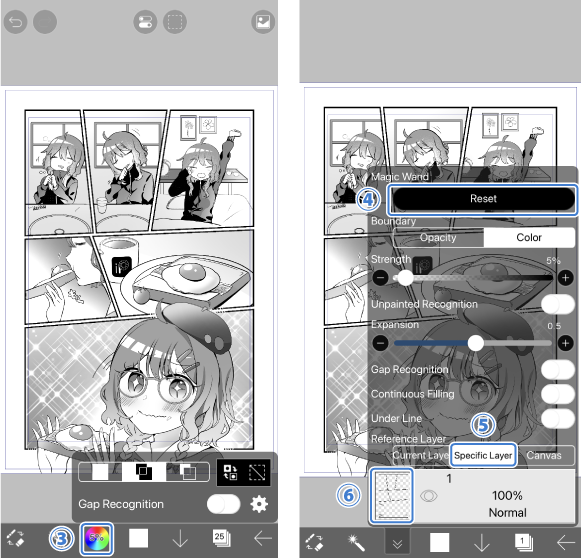Select layer 1 thumbnail
Image resolution: width=581 pixels, height=558 pixels.
click(x=392, y=496)
